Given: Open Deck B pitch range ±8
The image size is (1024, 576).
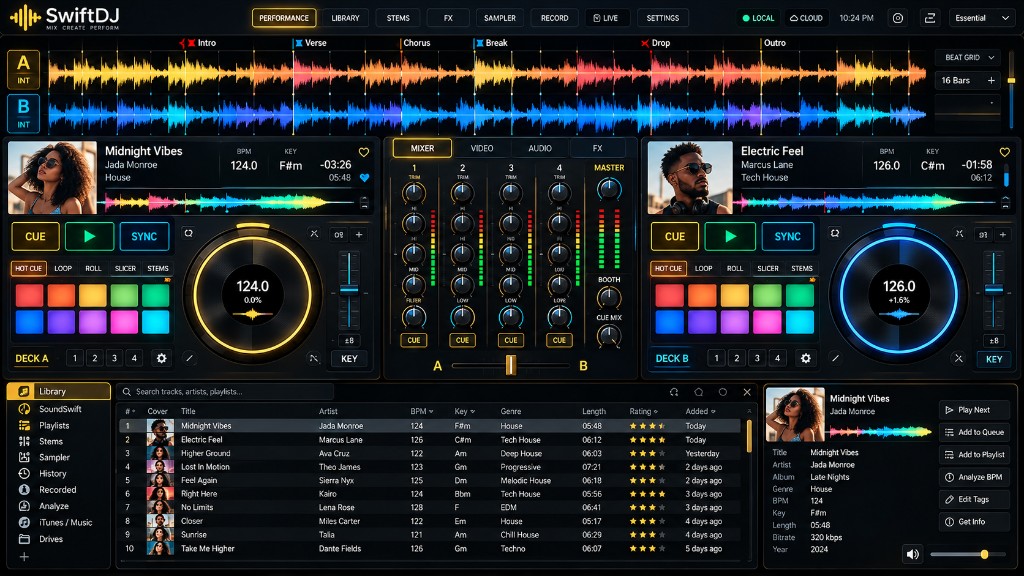Looking at the screenshot, I should 994,340.
